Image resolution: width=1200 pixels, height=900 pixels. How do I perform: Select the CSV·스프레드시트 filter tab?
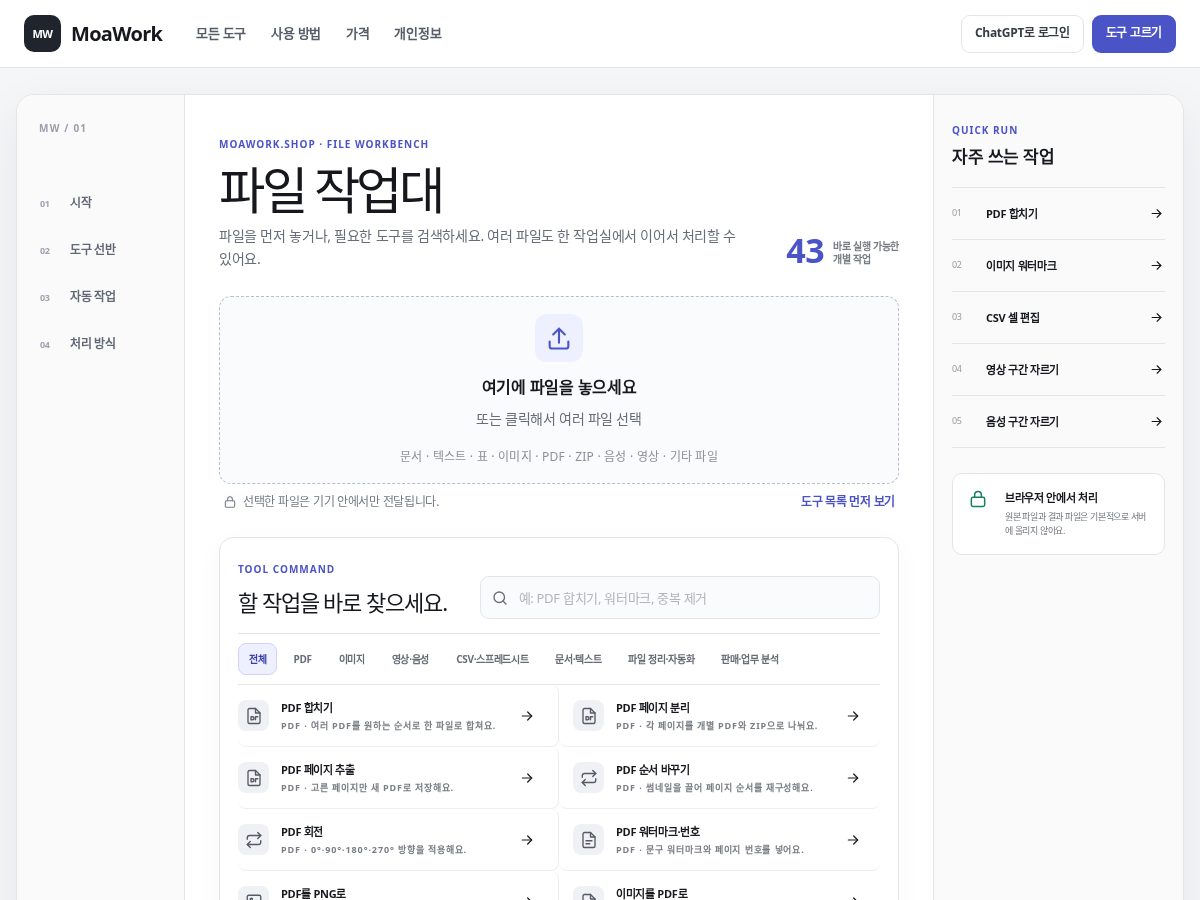pos(493,659)
